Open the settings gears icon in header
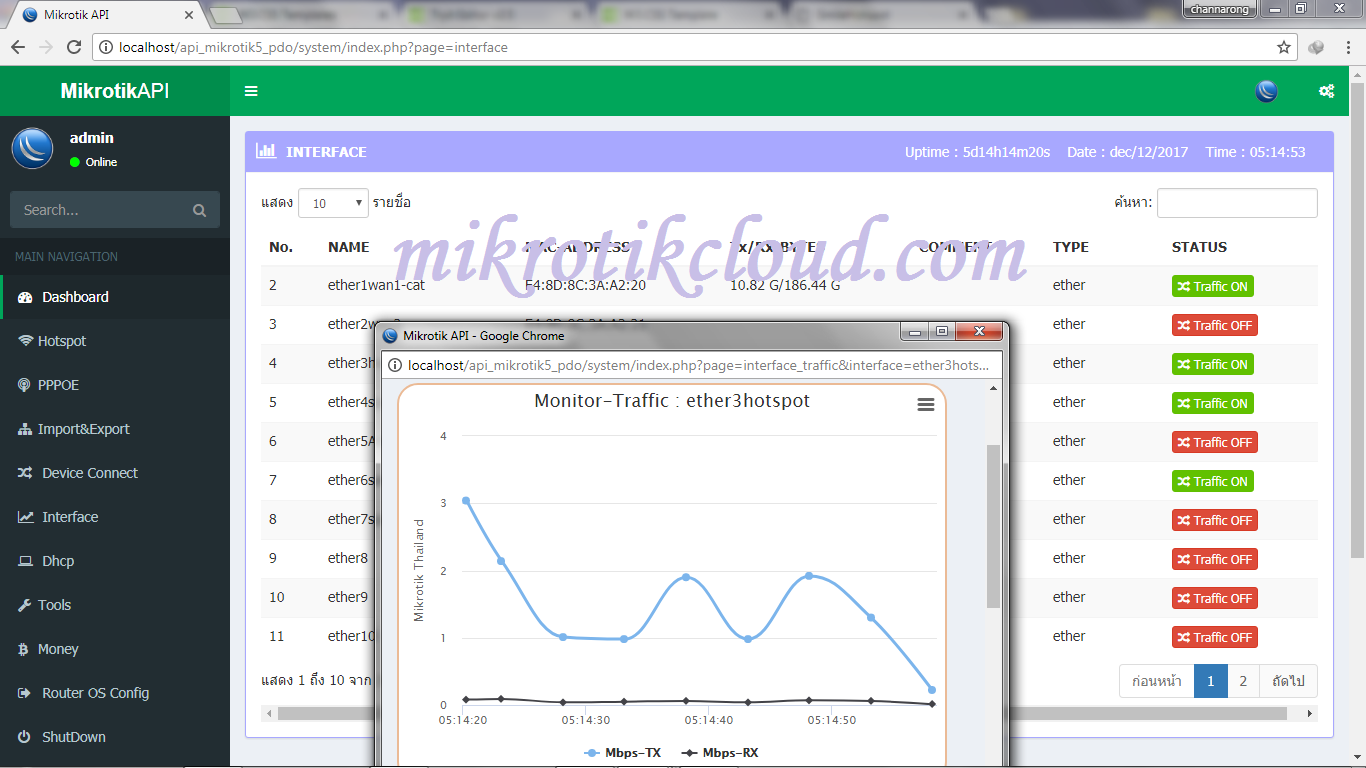 click(x=1326, y=91)
